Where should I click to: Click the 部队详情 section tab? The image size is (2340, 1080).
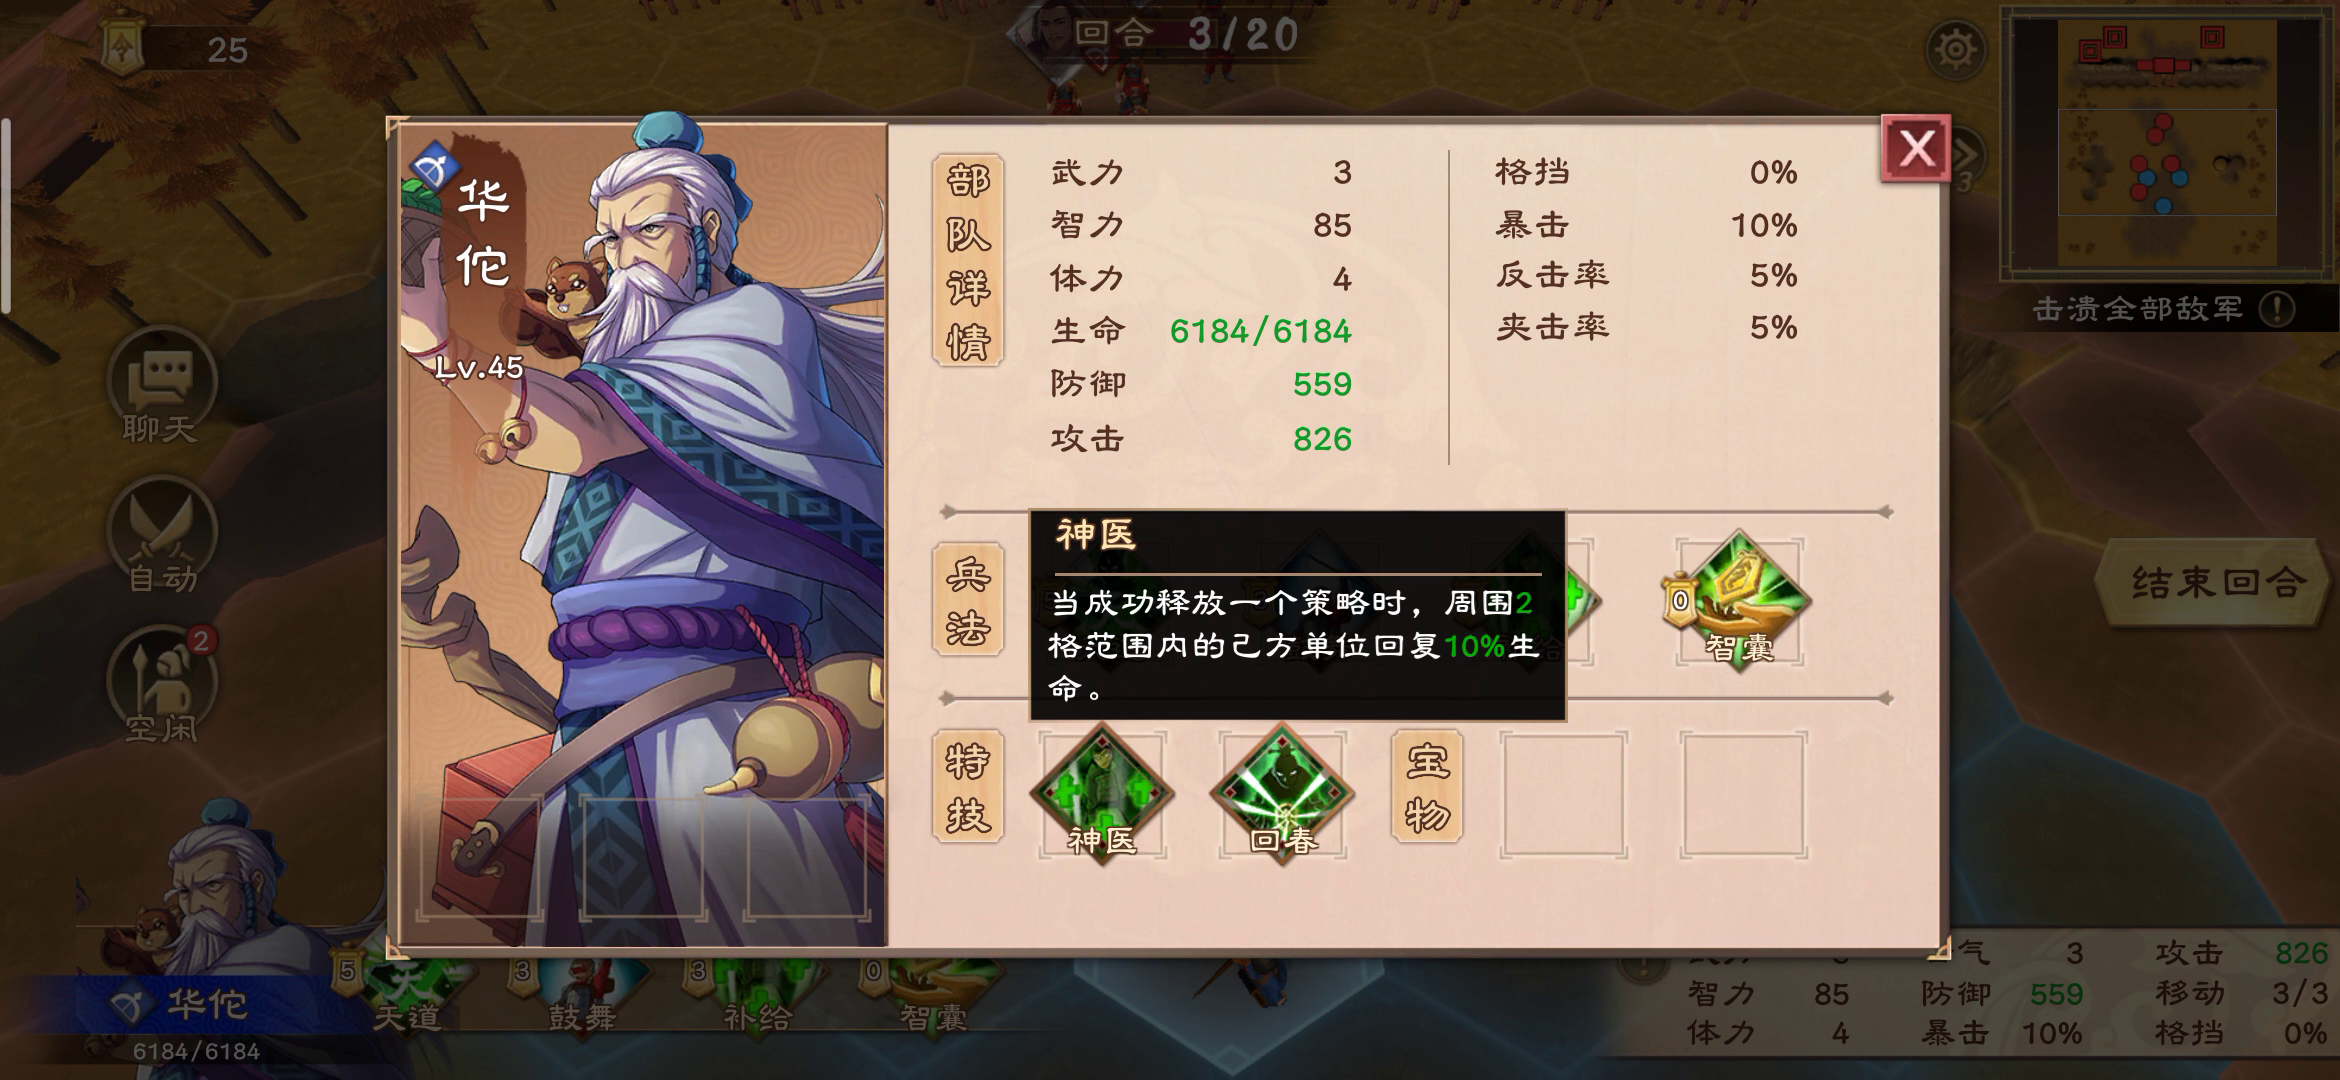pyautogui.click(x=968, y=261)
